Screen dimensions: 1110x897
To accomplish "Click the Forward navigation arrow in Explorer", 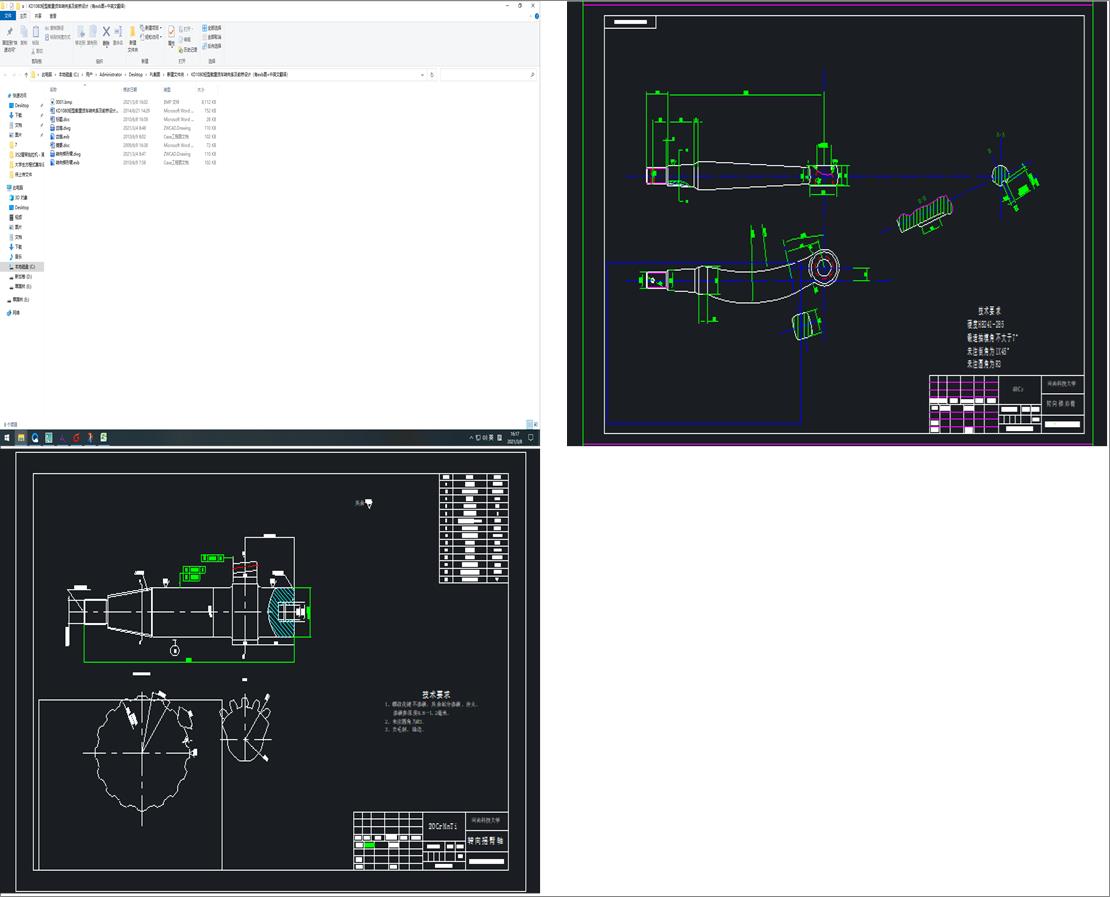I will tap(14, 74).
